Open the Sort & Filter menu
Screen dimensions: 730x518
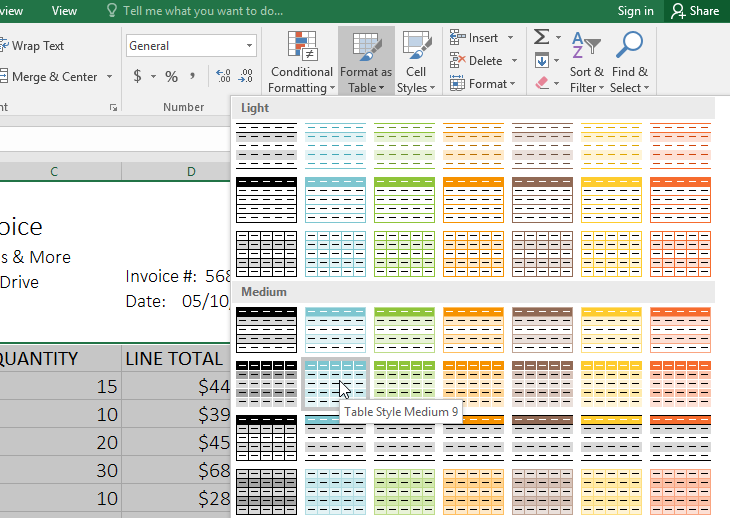click(586, 62)
